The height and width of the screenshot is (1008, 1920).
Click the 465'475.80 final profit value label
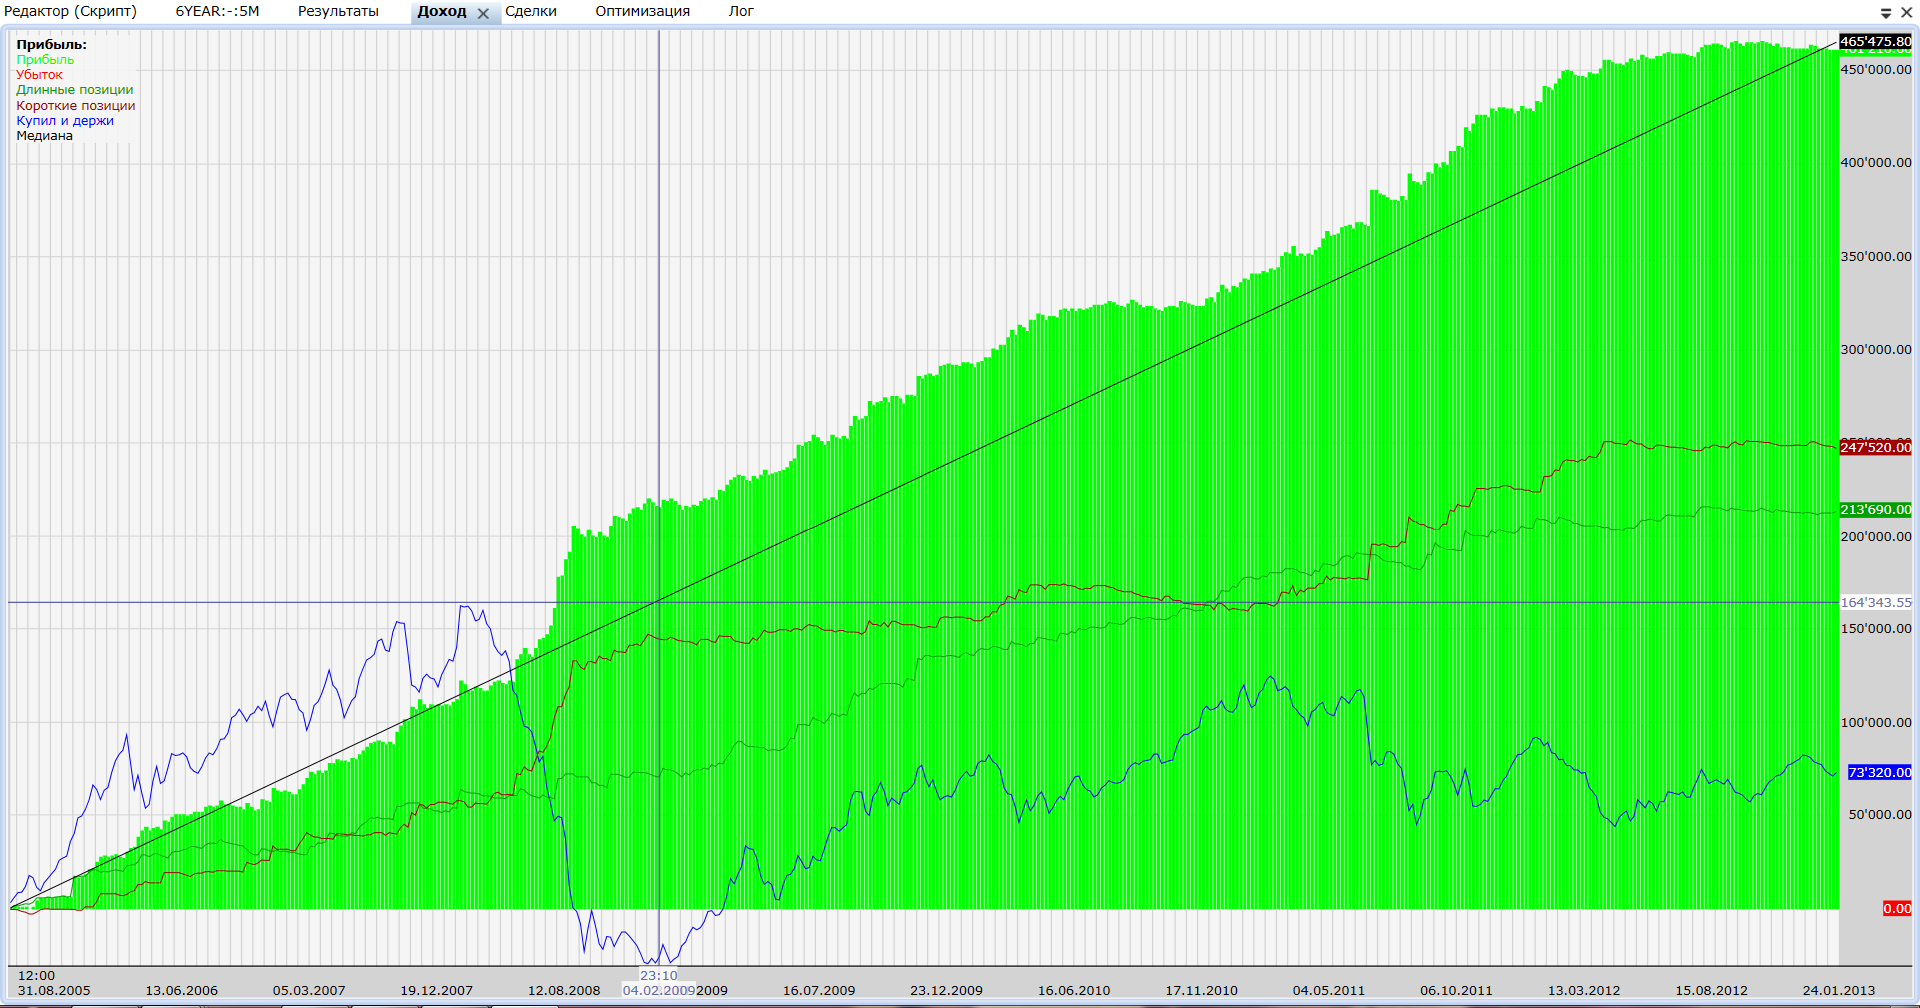tap(1875, 42)
